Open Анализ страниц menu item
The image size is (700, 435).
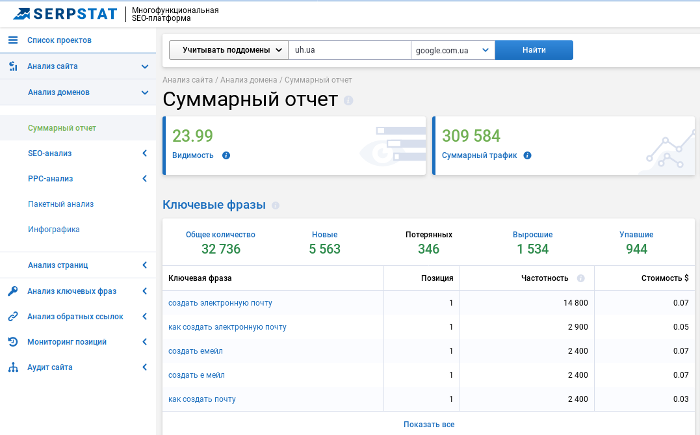click(58, 265)
